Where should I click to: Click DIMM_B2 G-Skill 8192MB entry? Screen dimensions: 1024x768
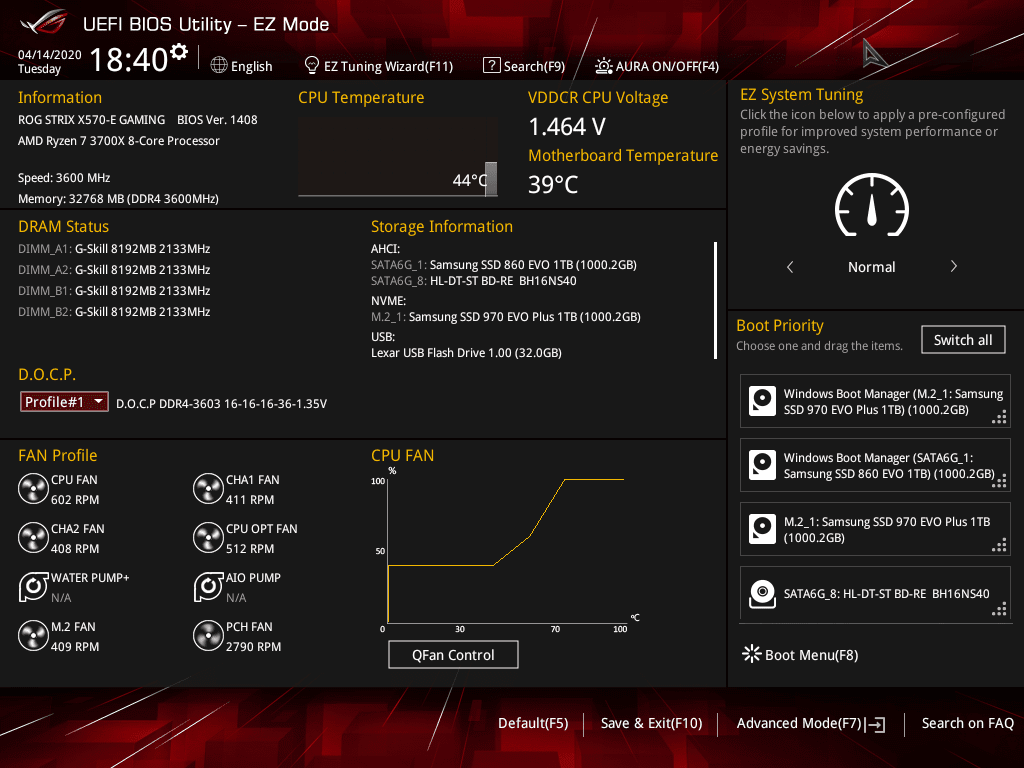pyautogui.click(x=114, y=312)
